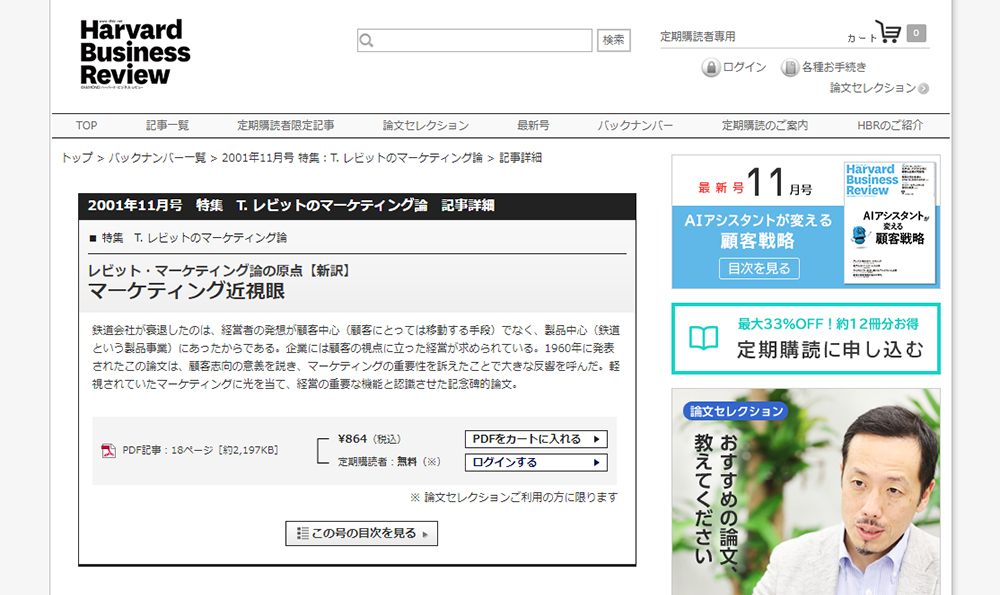Go to 定期購読者限定記事 nav item
Screen dimensions: 1000x595
click(286, 126)
